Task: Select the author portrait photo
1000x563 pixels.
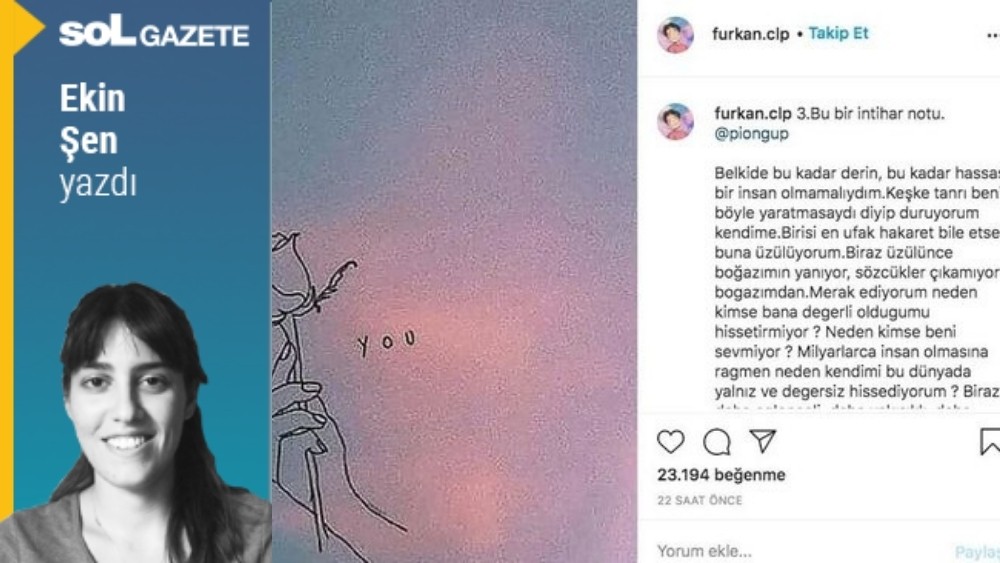Action: pyautogui.click(x=135, y=423)
